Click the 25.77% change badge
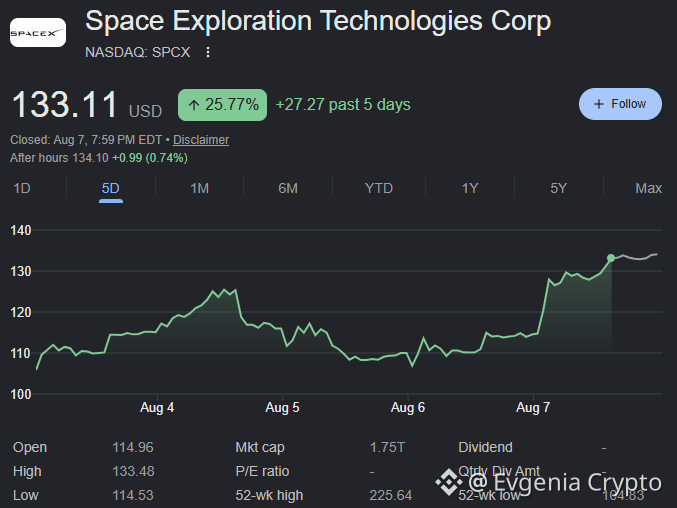Viewport: 677px width, 508px height. (222, 105)
